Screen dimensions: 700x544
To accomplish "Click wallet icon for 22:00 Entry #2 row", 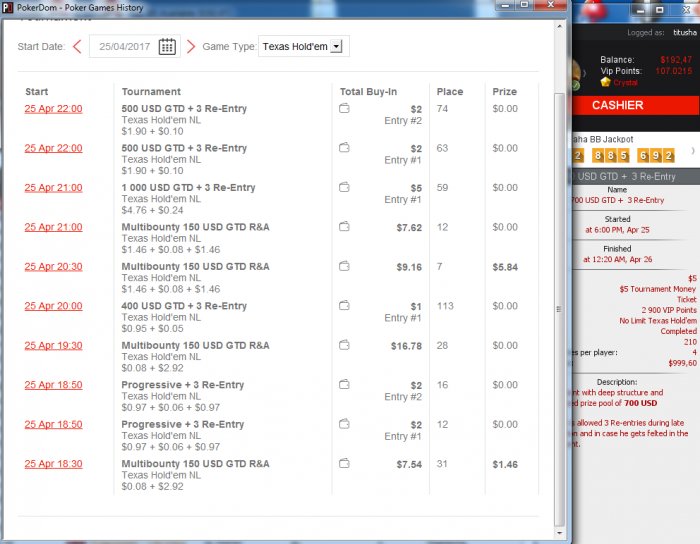I will (344, 108).
